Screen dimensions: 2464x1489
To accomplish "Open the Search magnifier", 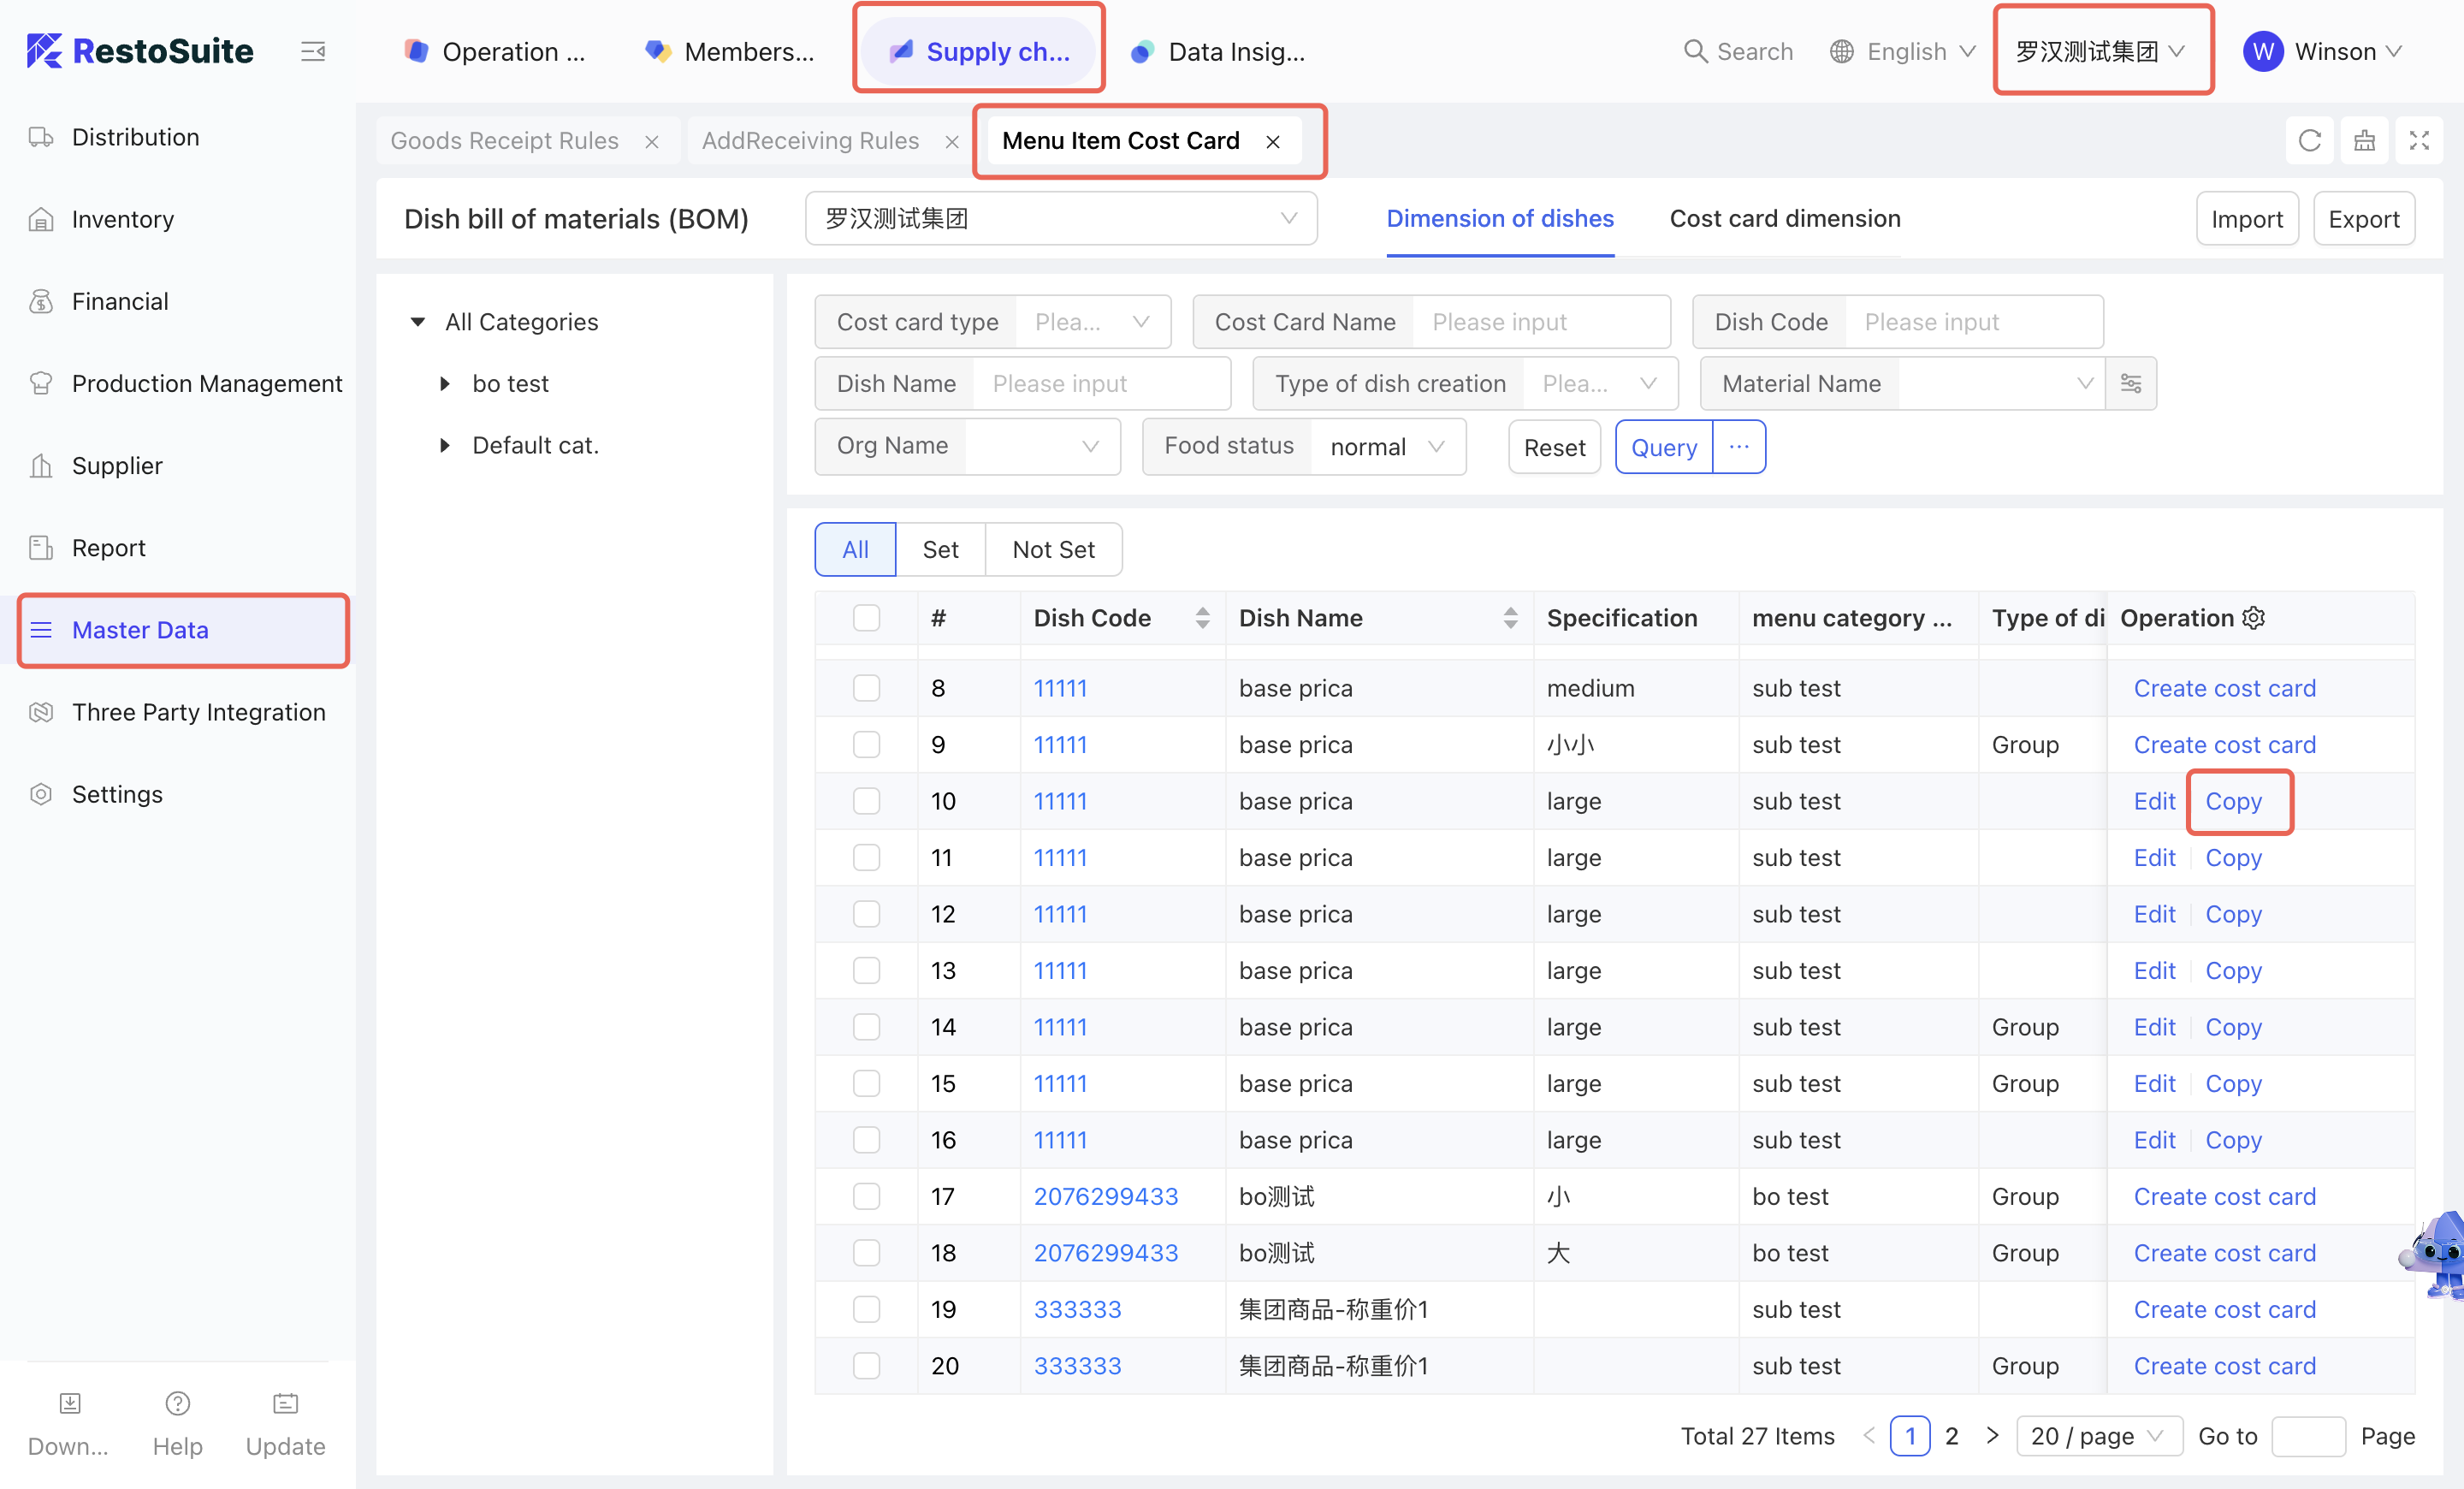I will click(x=1696, y=51).
